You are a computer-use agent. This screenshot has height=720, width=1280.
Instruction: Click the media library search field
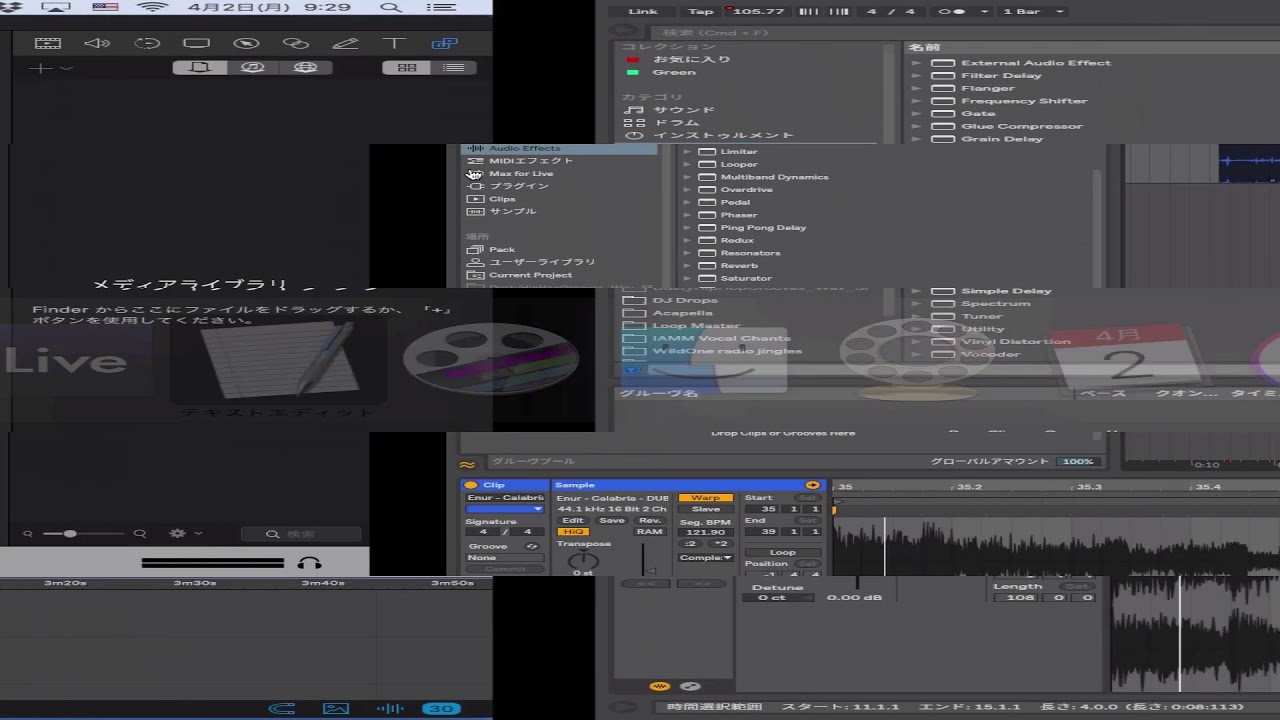click(300, 534)
